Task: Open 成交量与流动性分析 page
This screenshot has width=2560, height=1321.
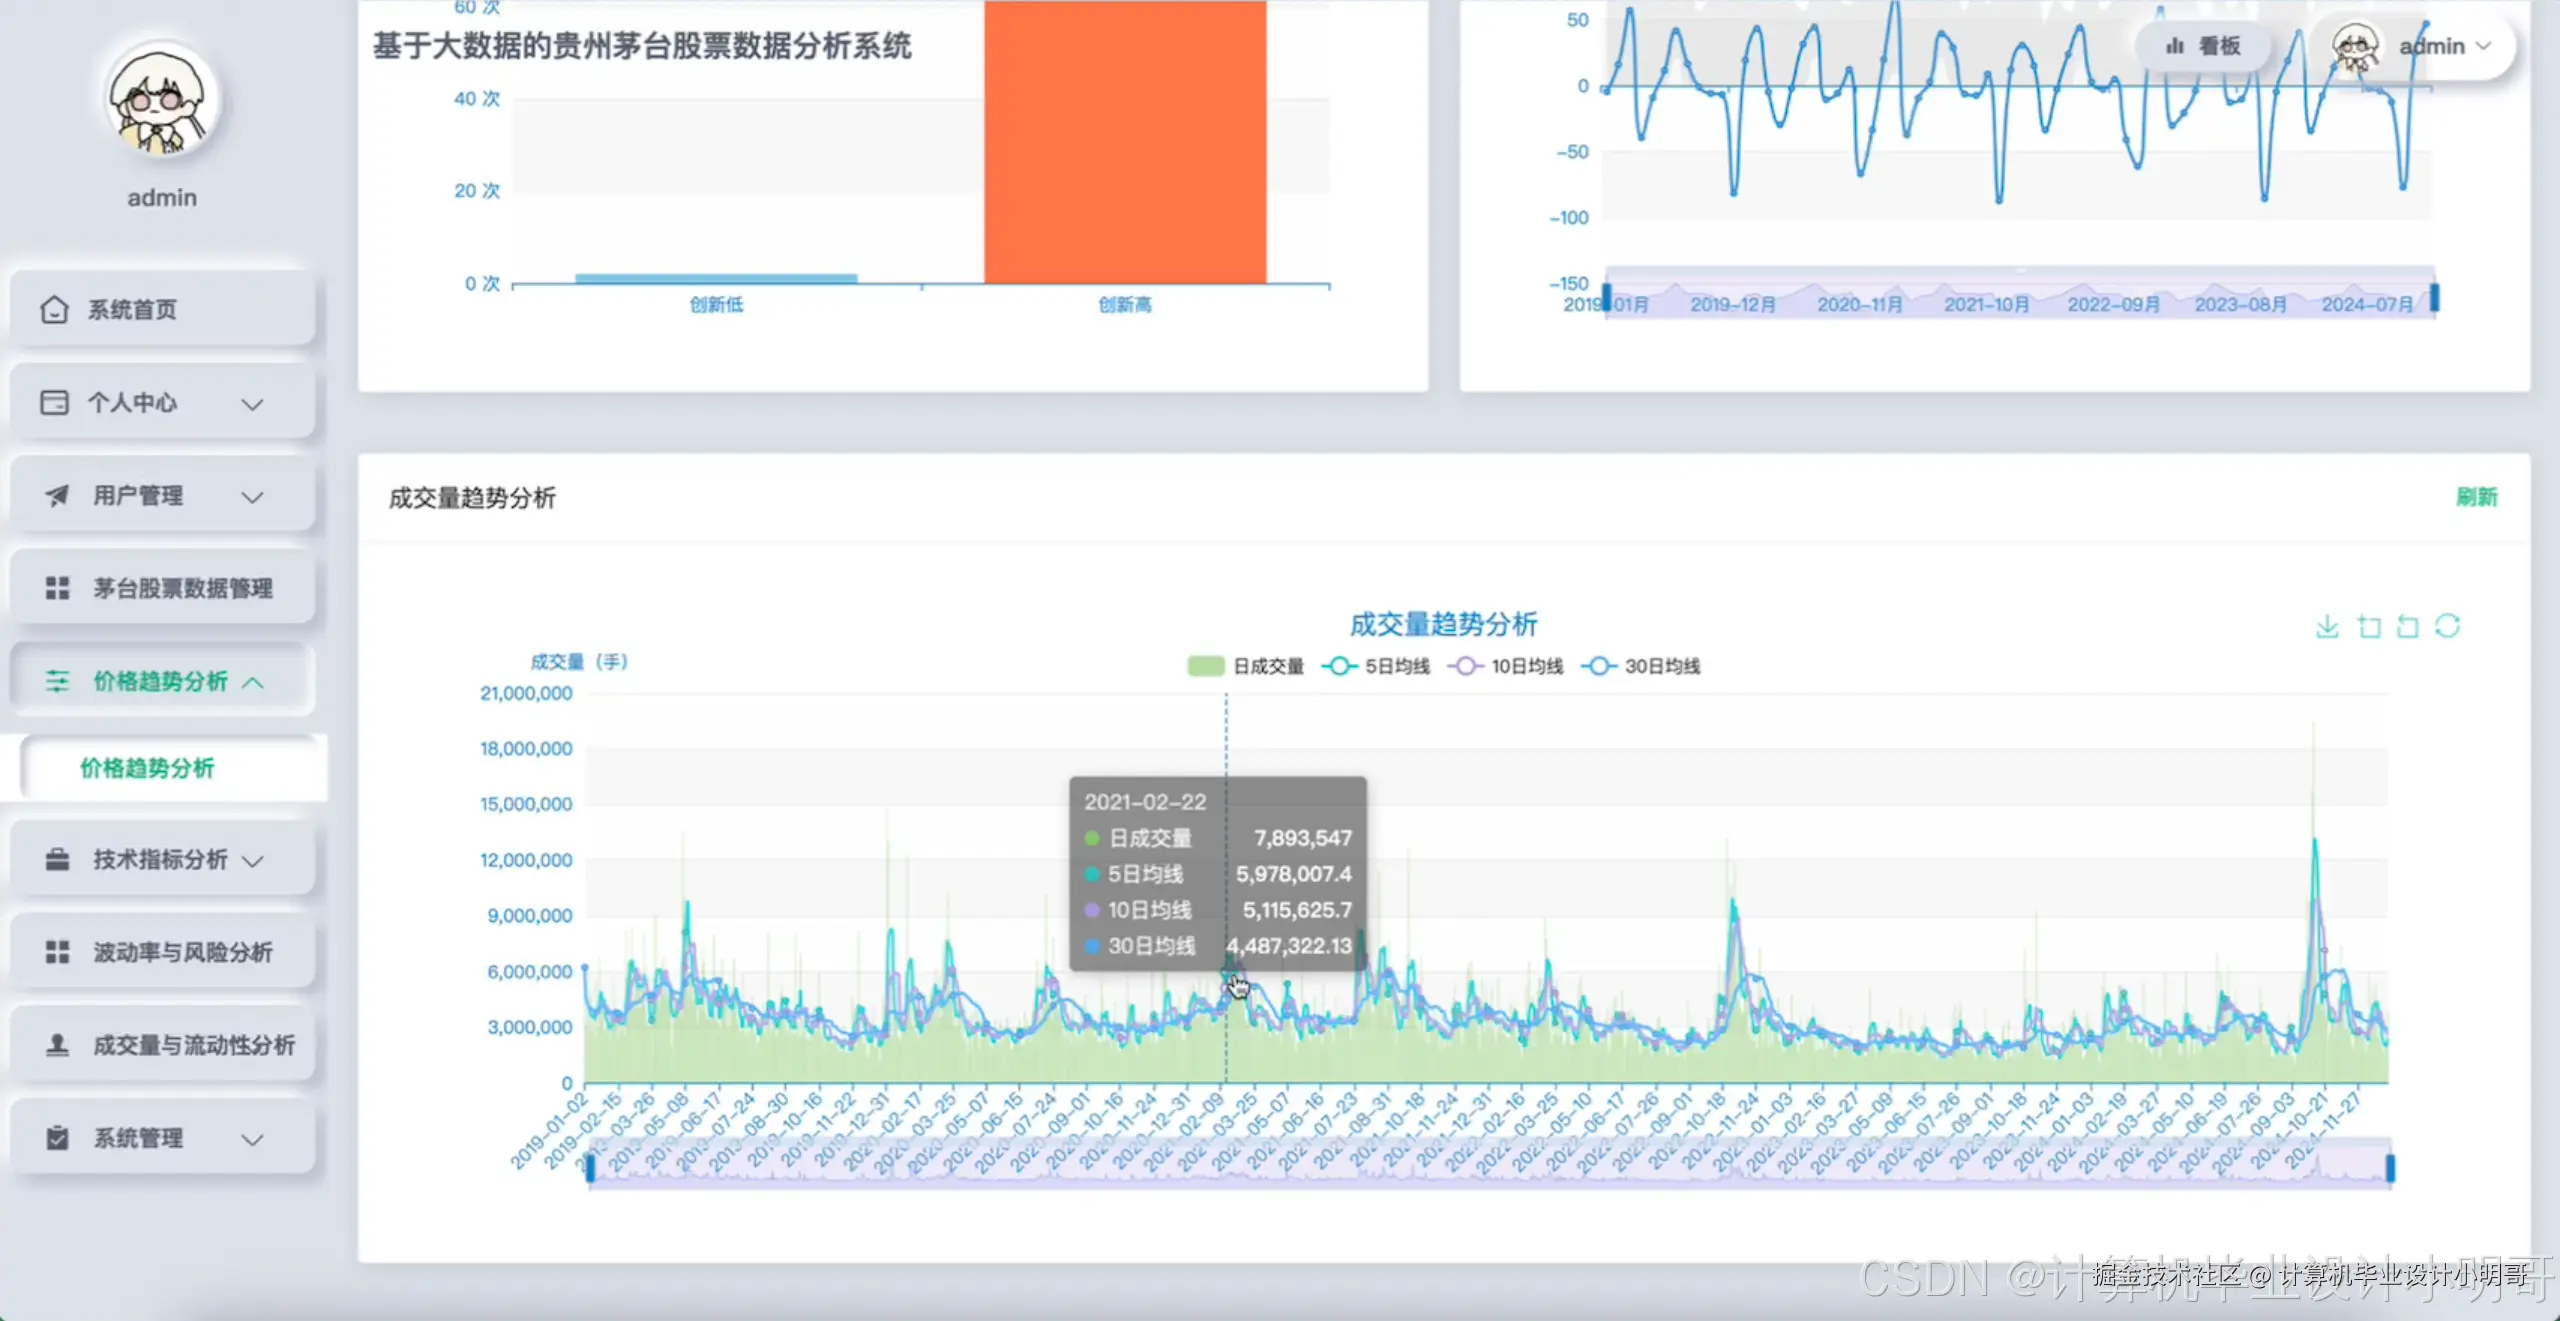Action: (193, 1045)
